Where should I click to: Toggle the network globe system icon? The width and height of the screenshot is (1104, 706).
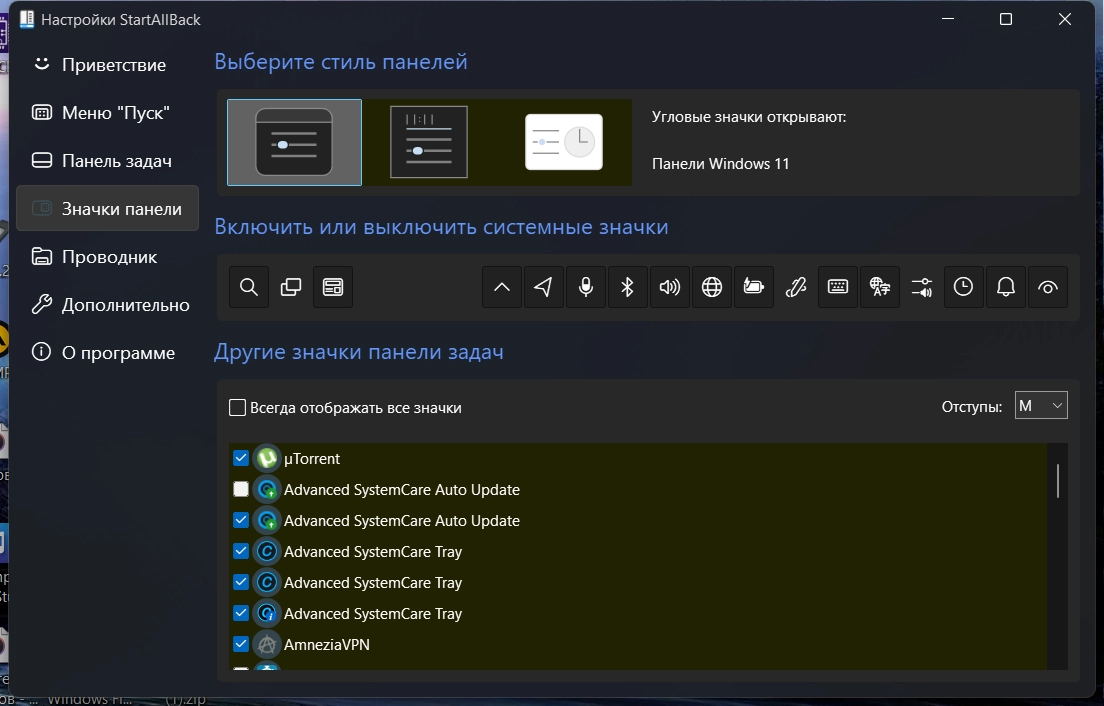pyautogui.click(x=712, y=288)
